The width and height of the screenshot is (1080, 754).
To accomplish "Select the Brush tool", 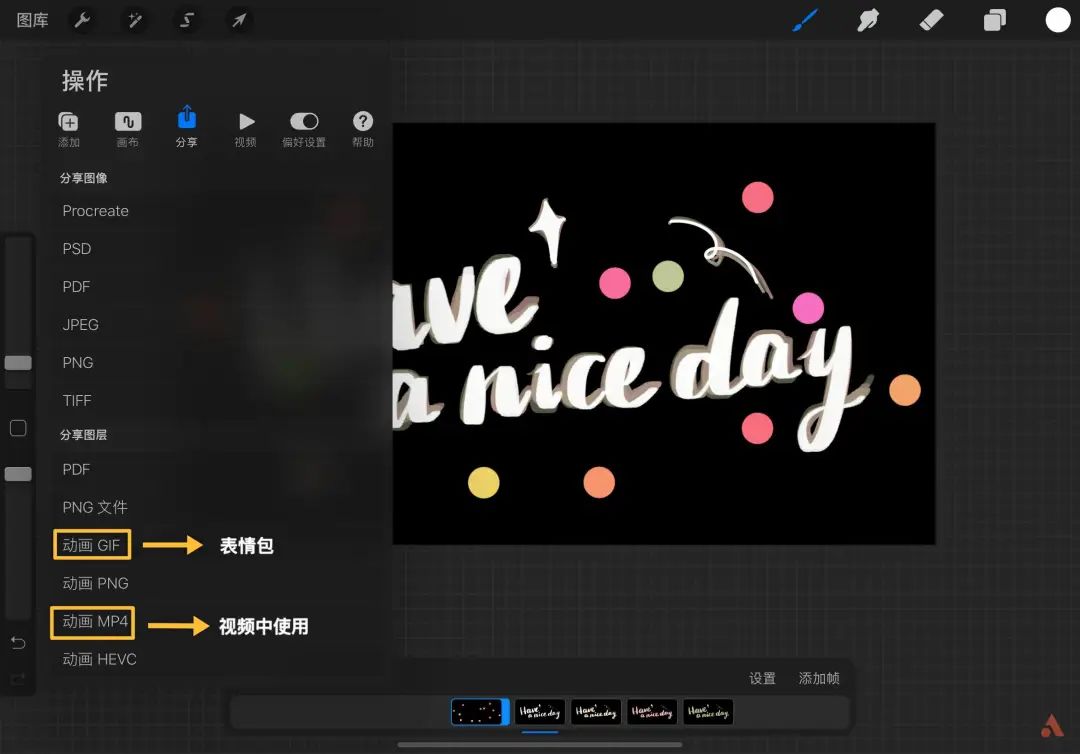I will [805, 20].
